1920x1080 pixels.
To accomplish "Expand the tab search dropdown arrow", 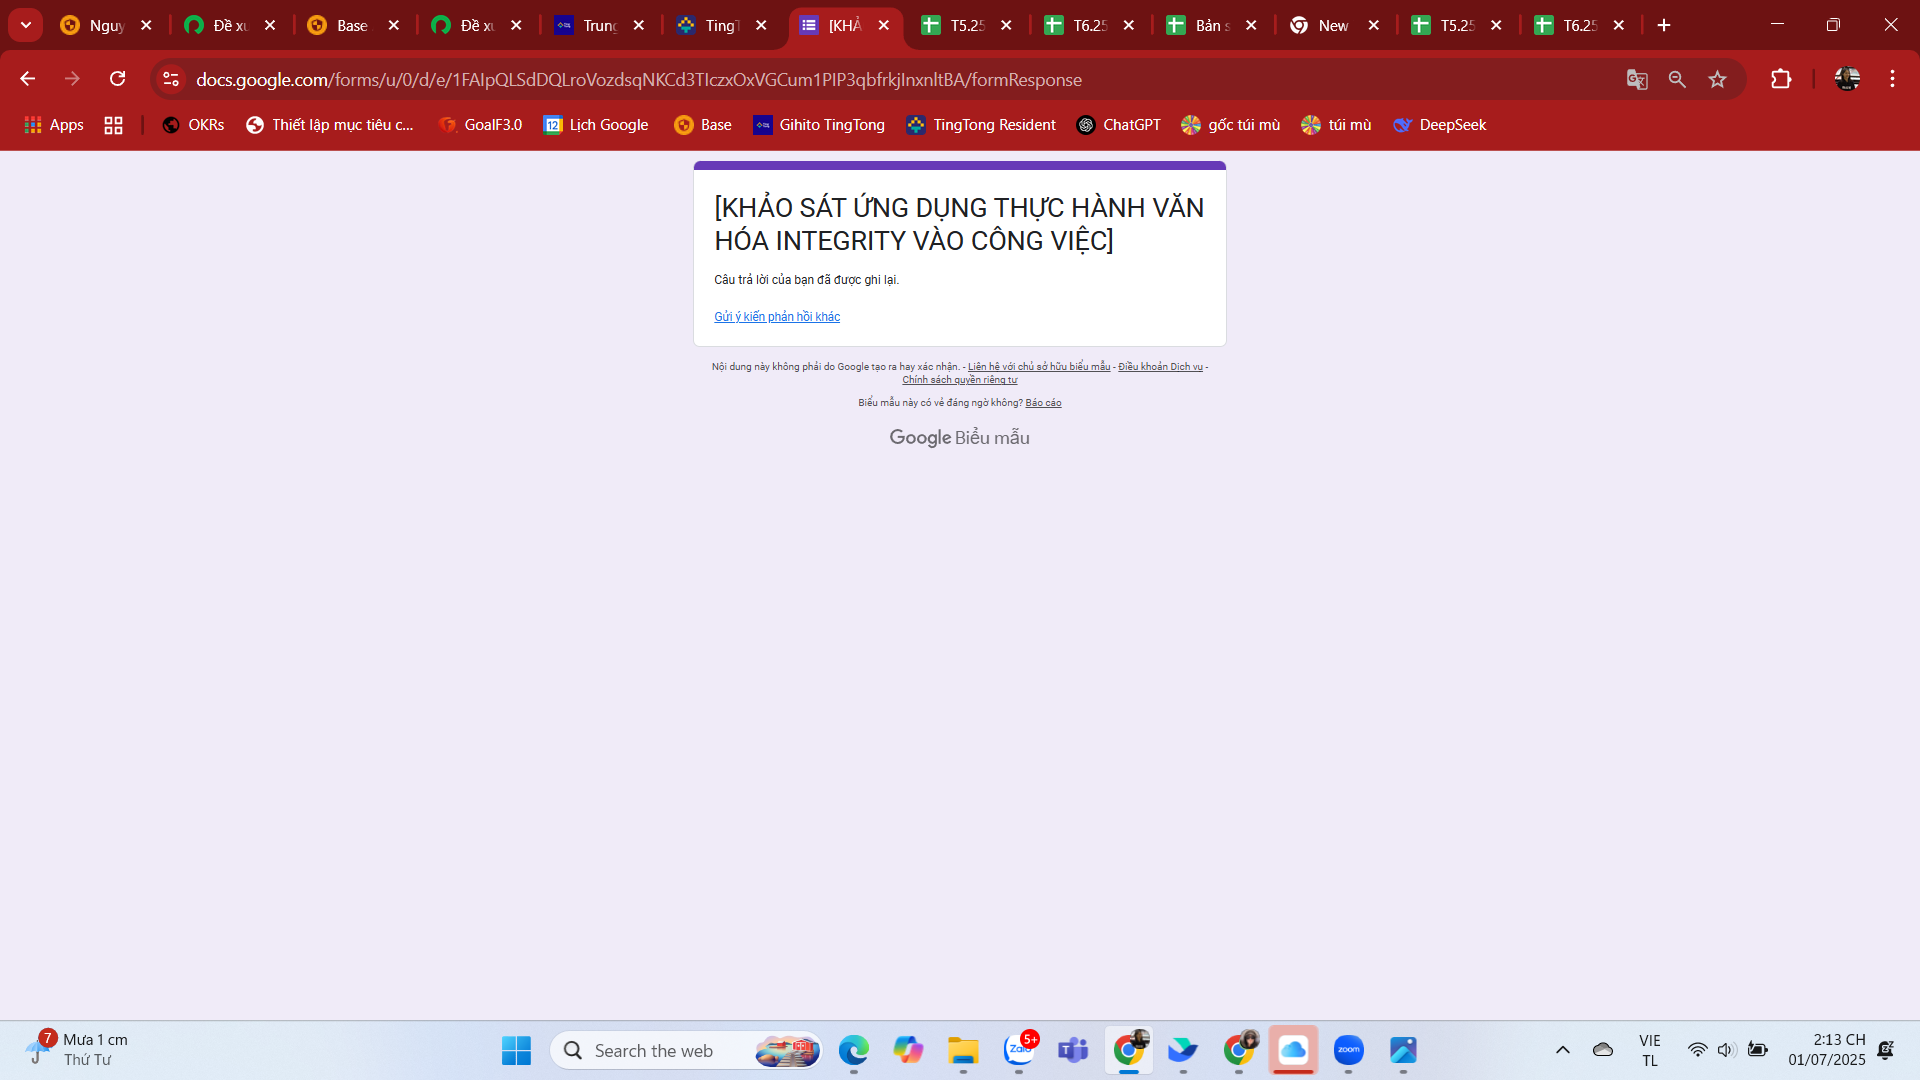I will click(26, 25).
